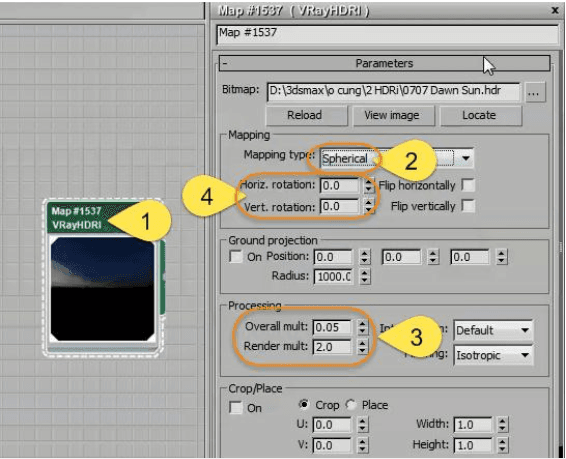Viewport: 566px width, 459px height.
Task: Click the Render mult spinner arrows
Action: point(362,347)
